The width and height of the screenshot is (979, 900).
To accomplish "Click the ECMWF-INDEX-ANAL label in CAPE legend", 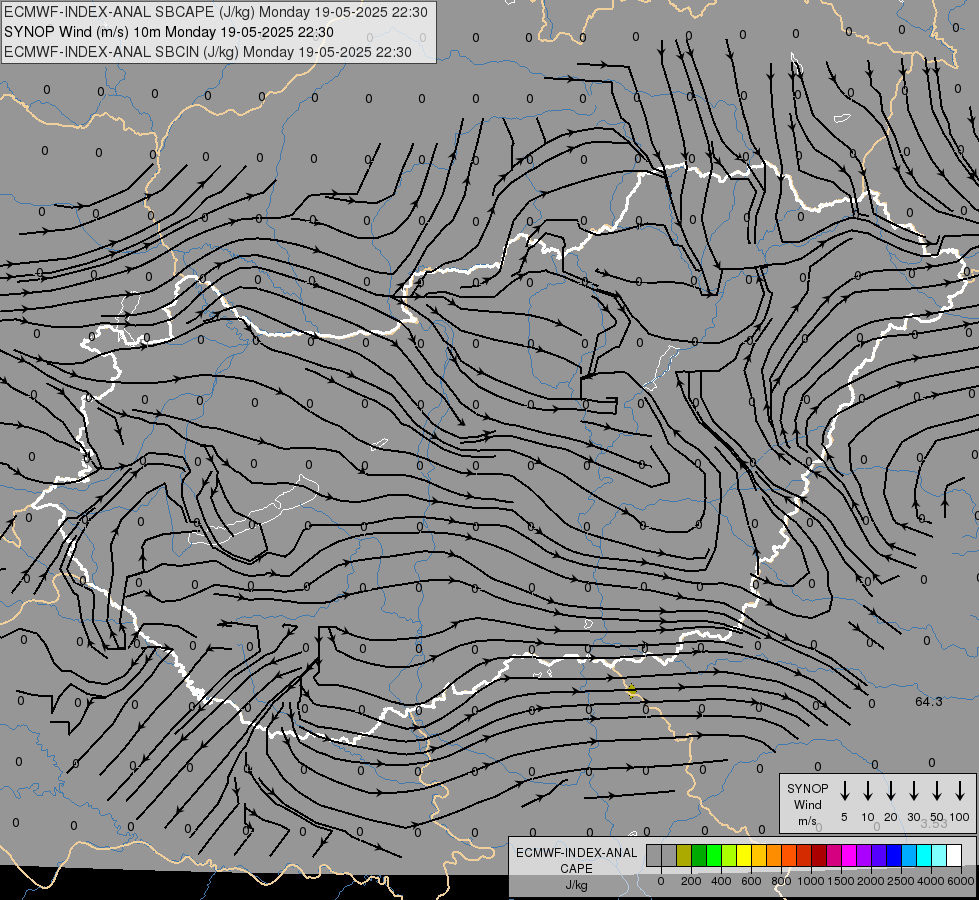I will point(576,853).
